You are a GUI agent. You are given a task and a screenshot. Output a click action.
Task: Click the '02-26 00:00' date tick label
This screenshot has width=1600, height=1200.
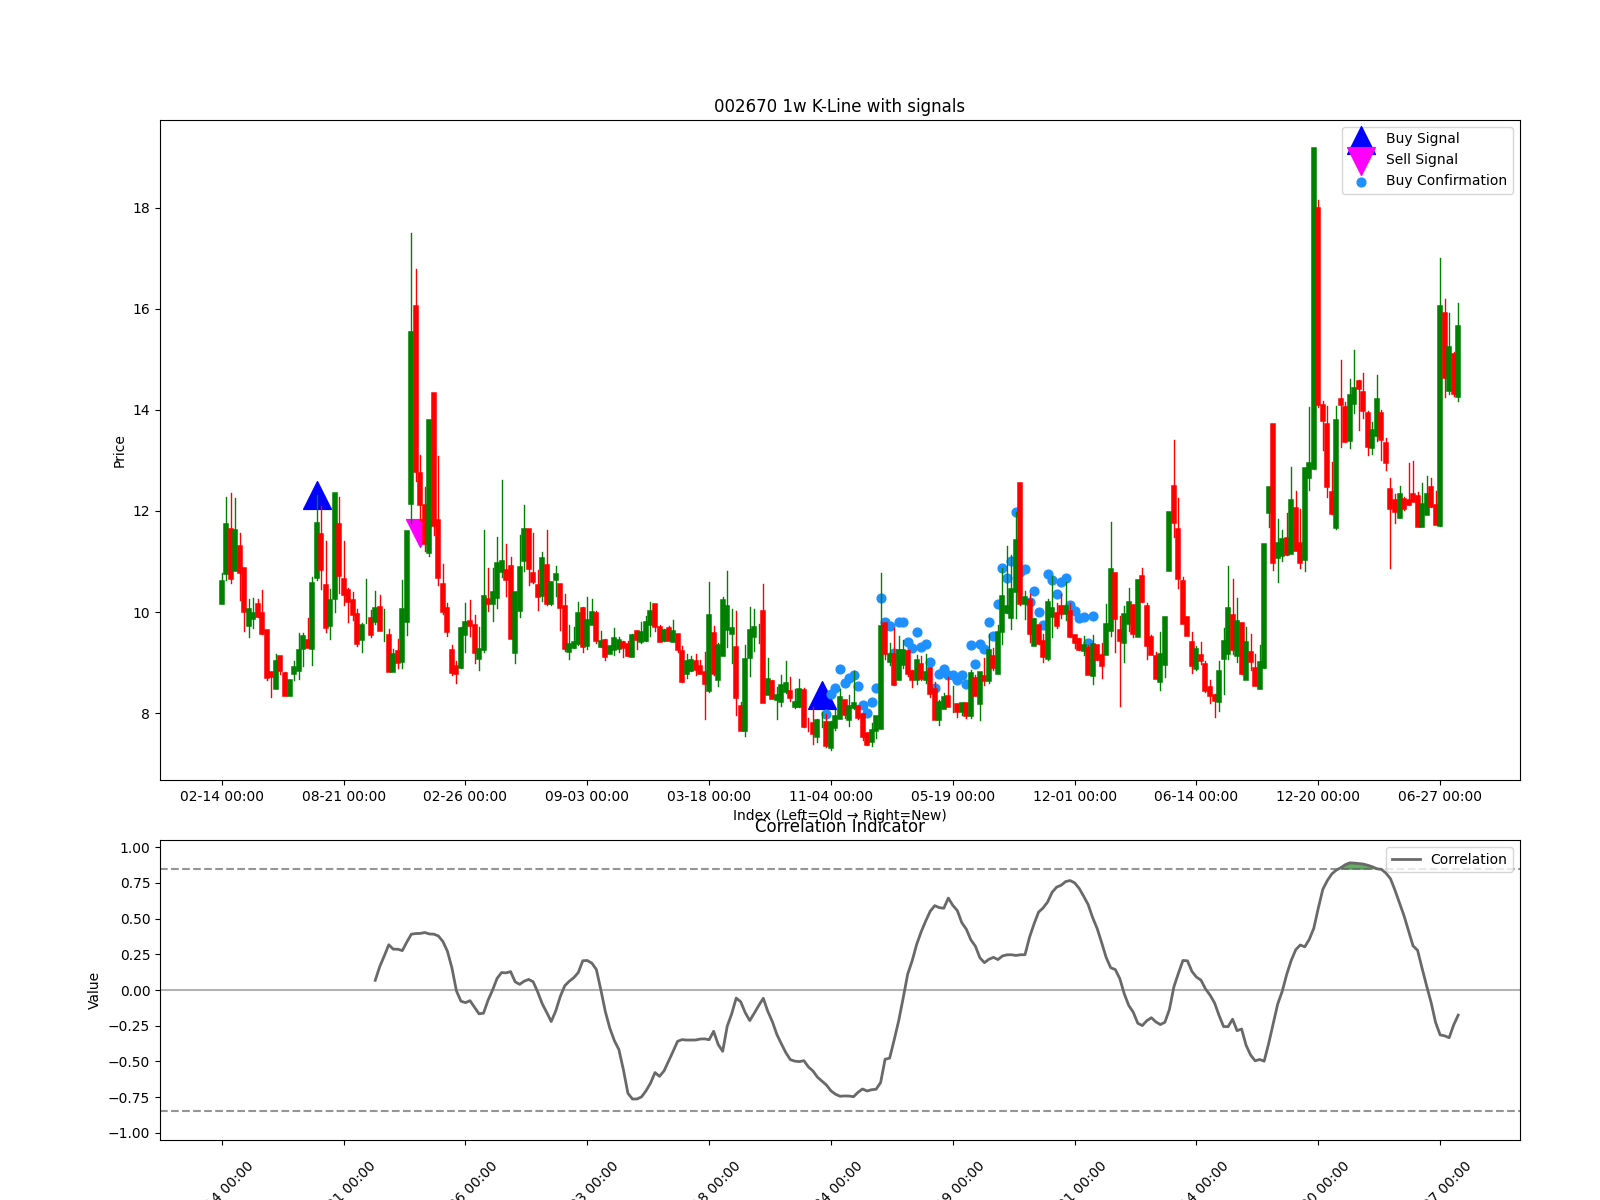point(465,797)
